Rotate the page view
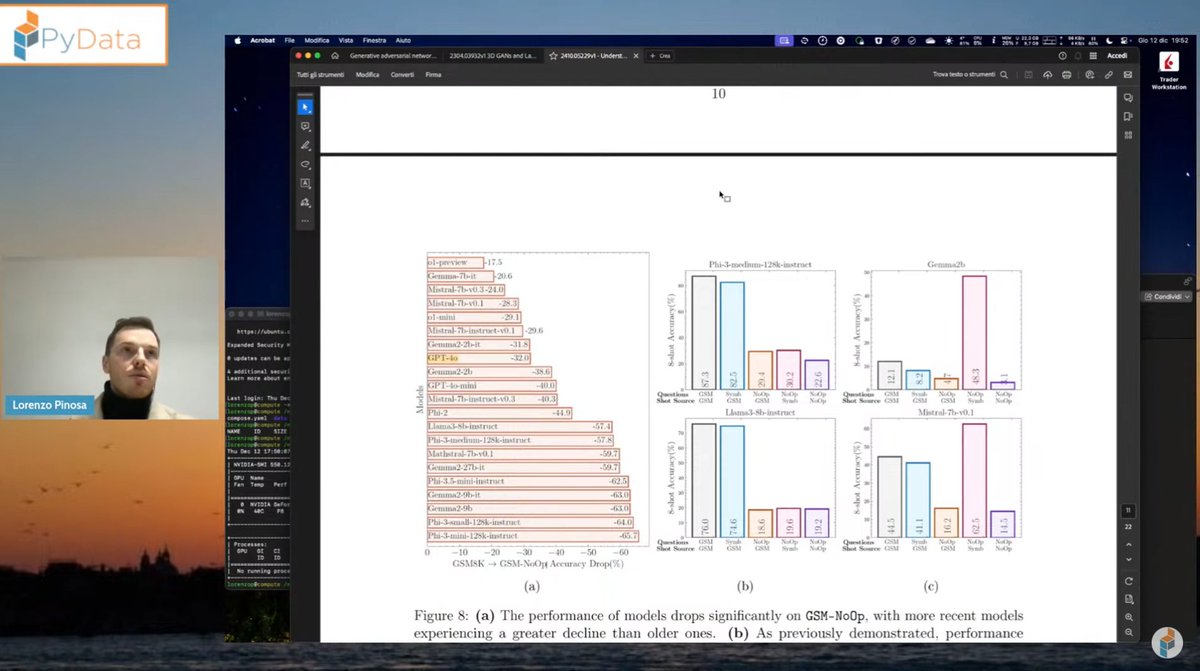This screenshot has width=1200, height=671. (1128, 581)
